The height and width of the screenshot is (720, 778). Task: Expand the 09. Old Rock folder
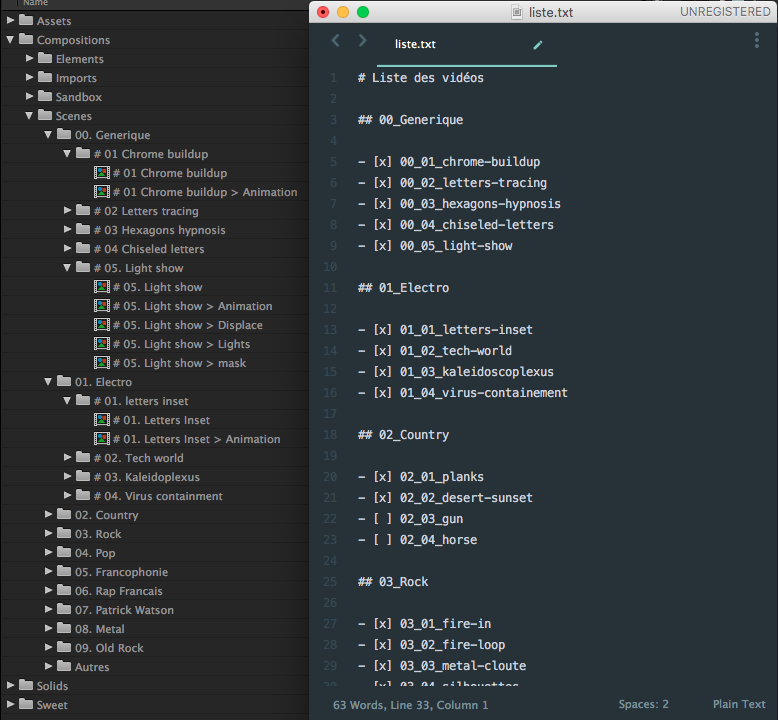[x=48, y=647]
